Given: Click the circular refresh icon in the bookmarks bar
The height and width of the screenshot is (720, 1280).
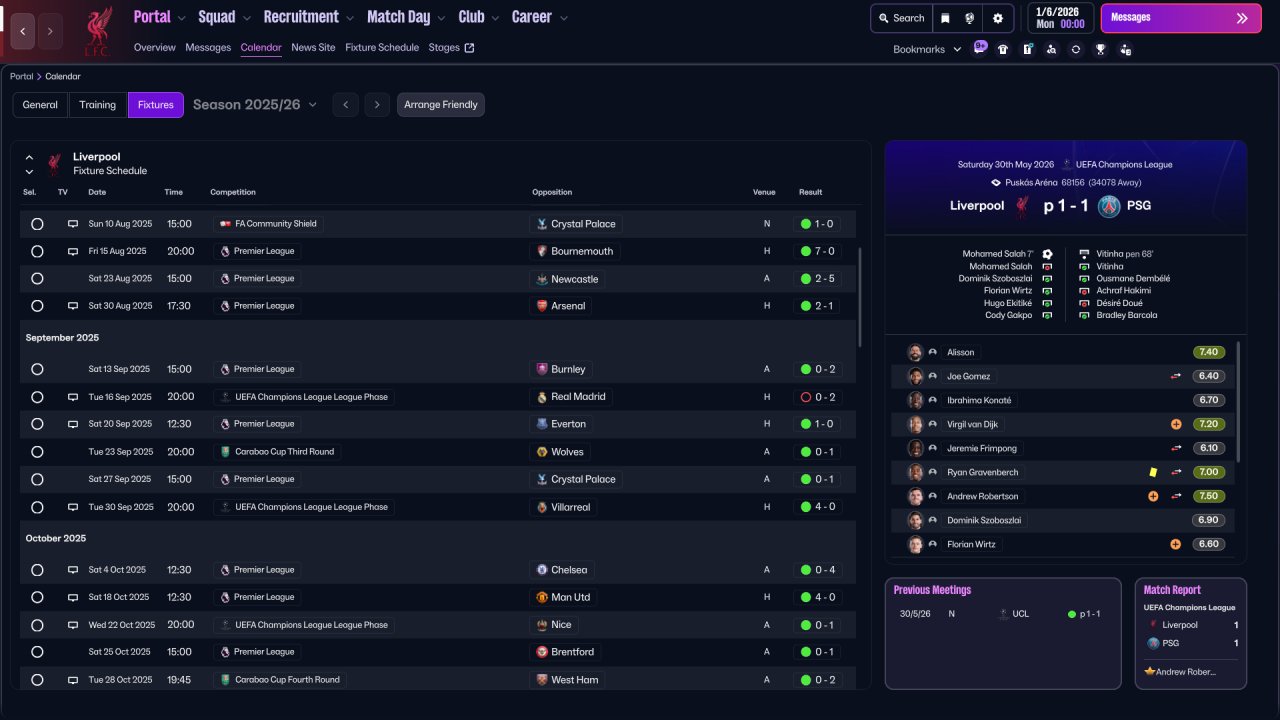Looking at the screenshot, I should [x=1076, y=49].
